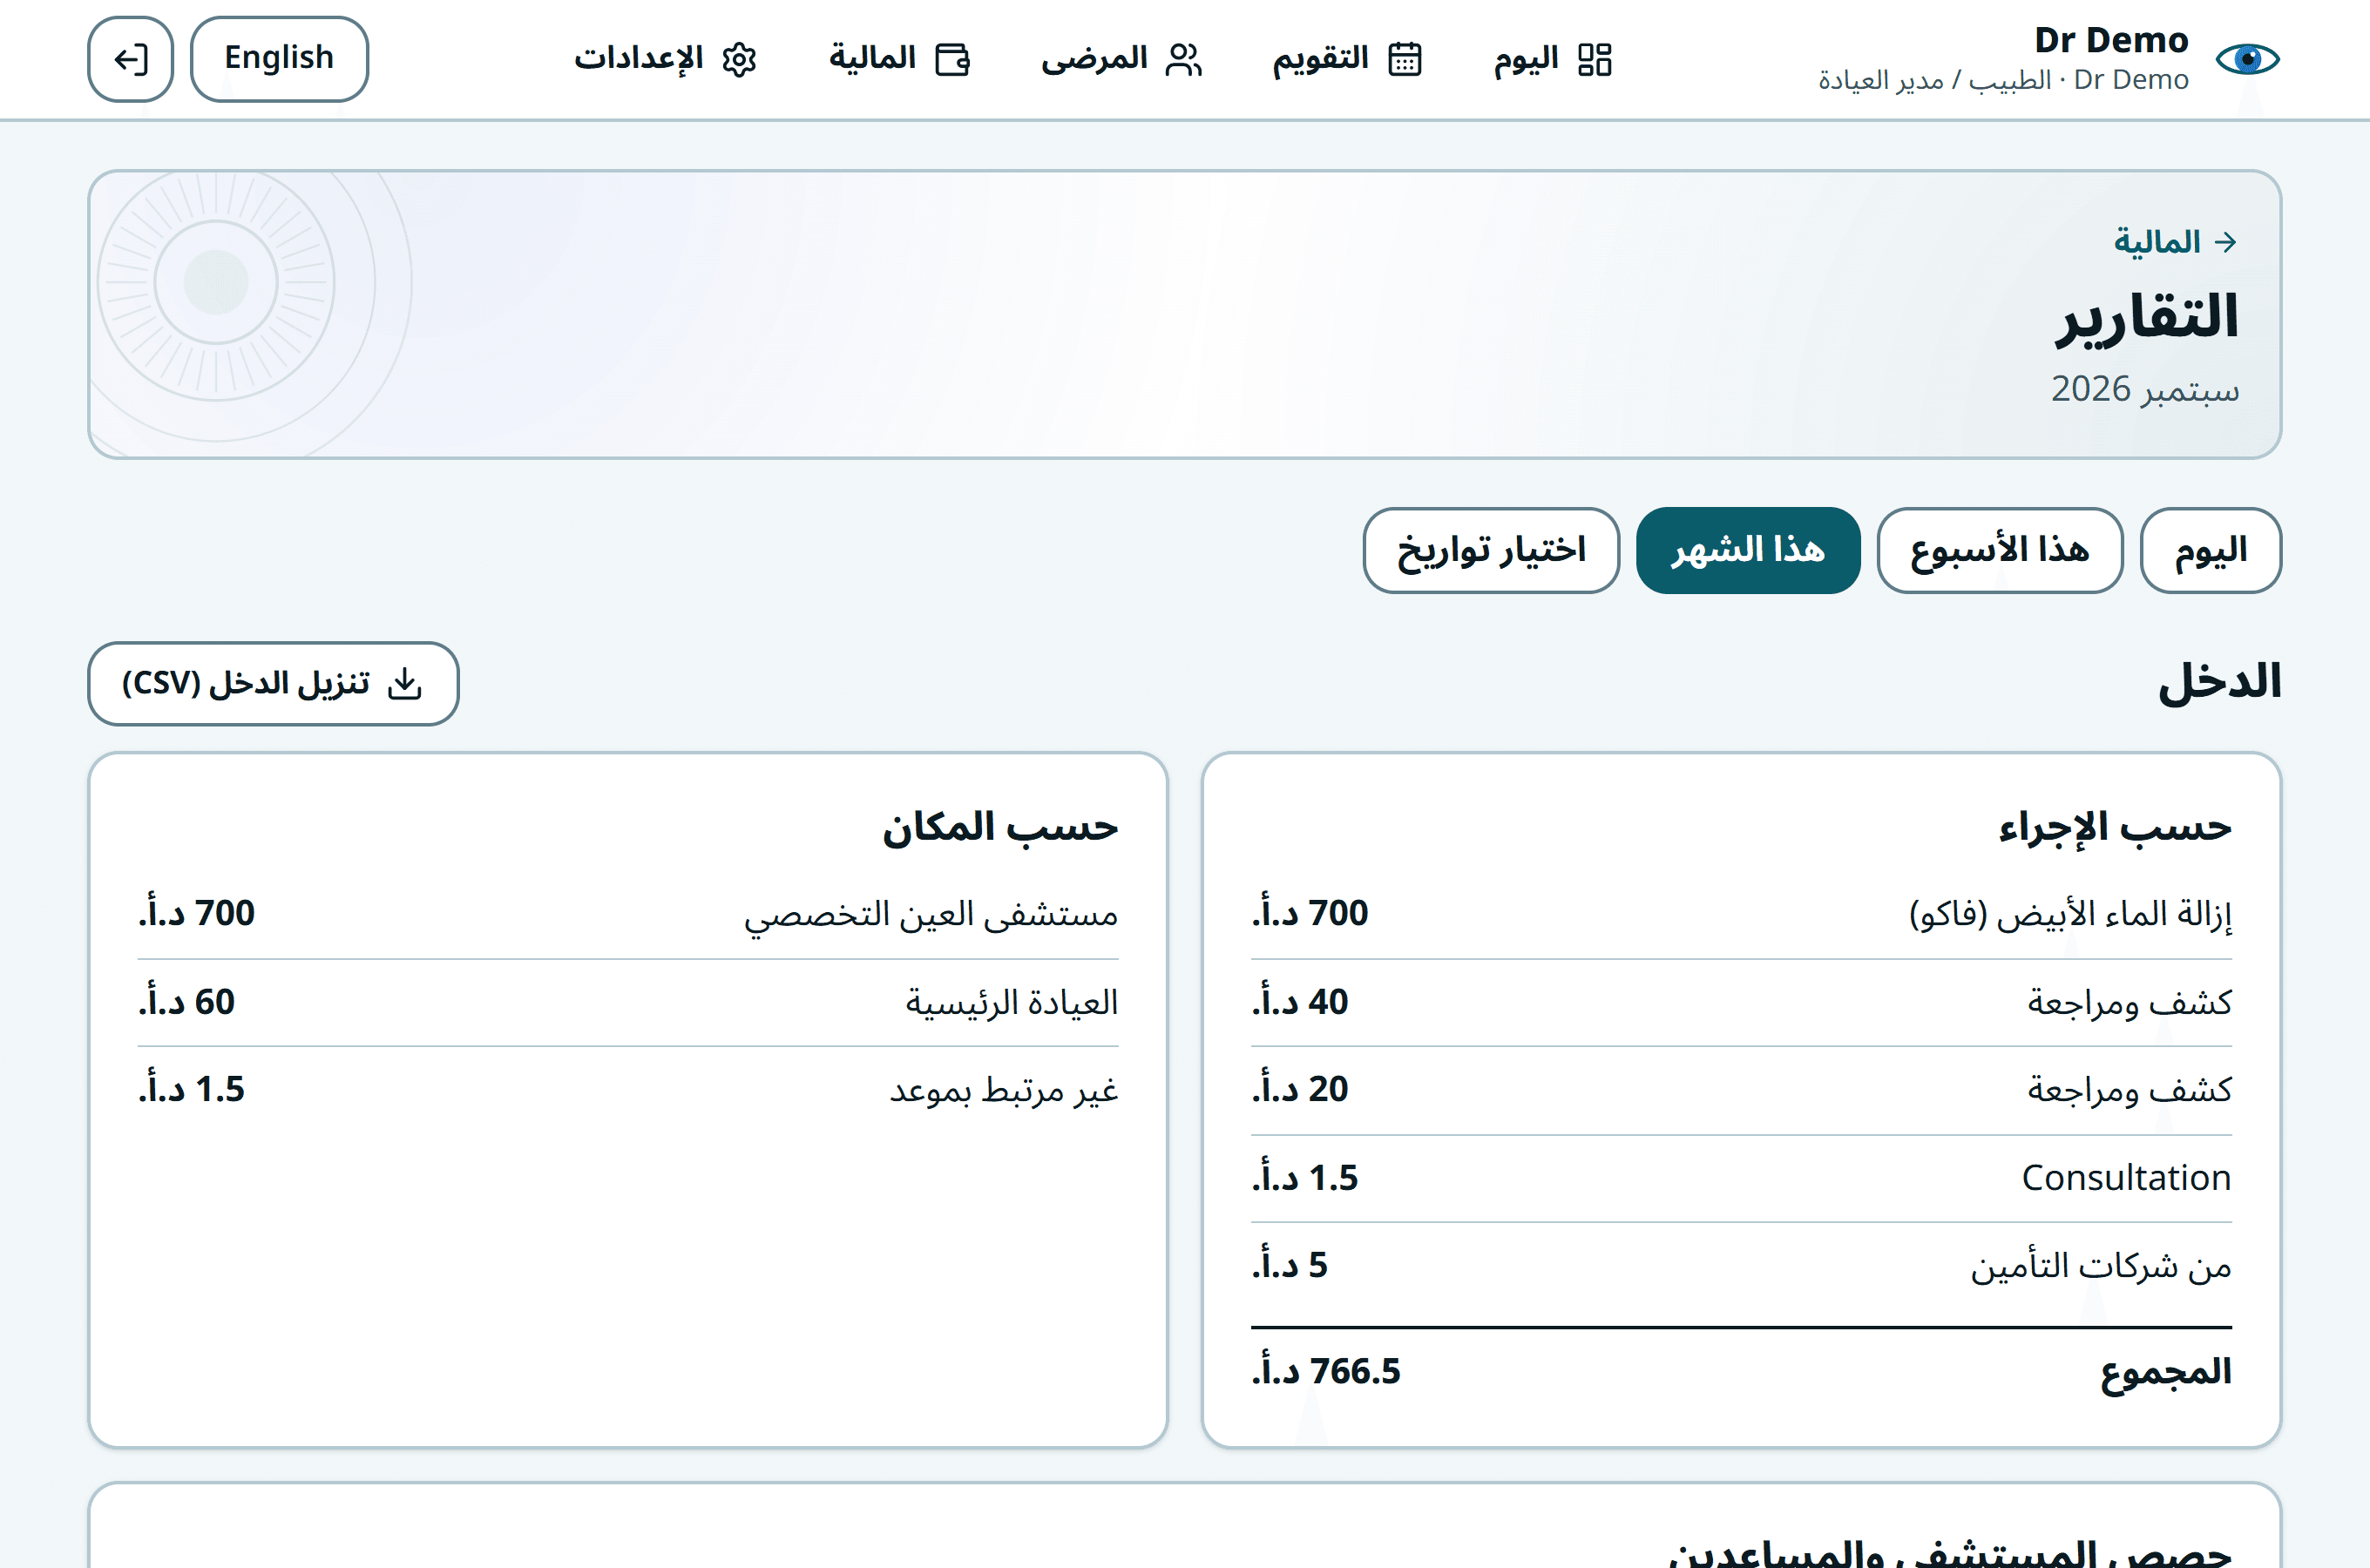Click the من شركات التأمين row
Screen dimensions: 2370x1568
[x=1741, y=1266]
